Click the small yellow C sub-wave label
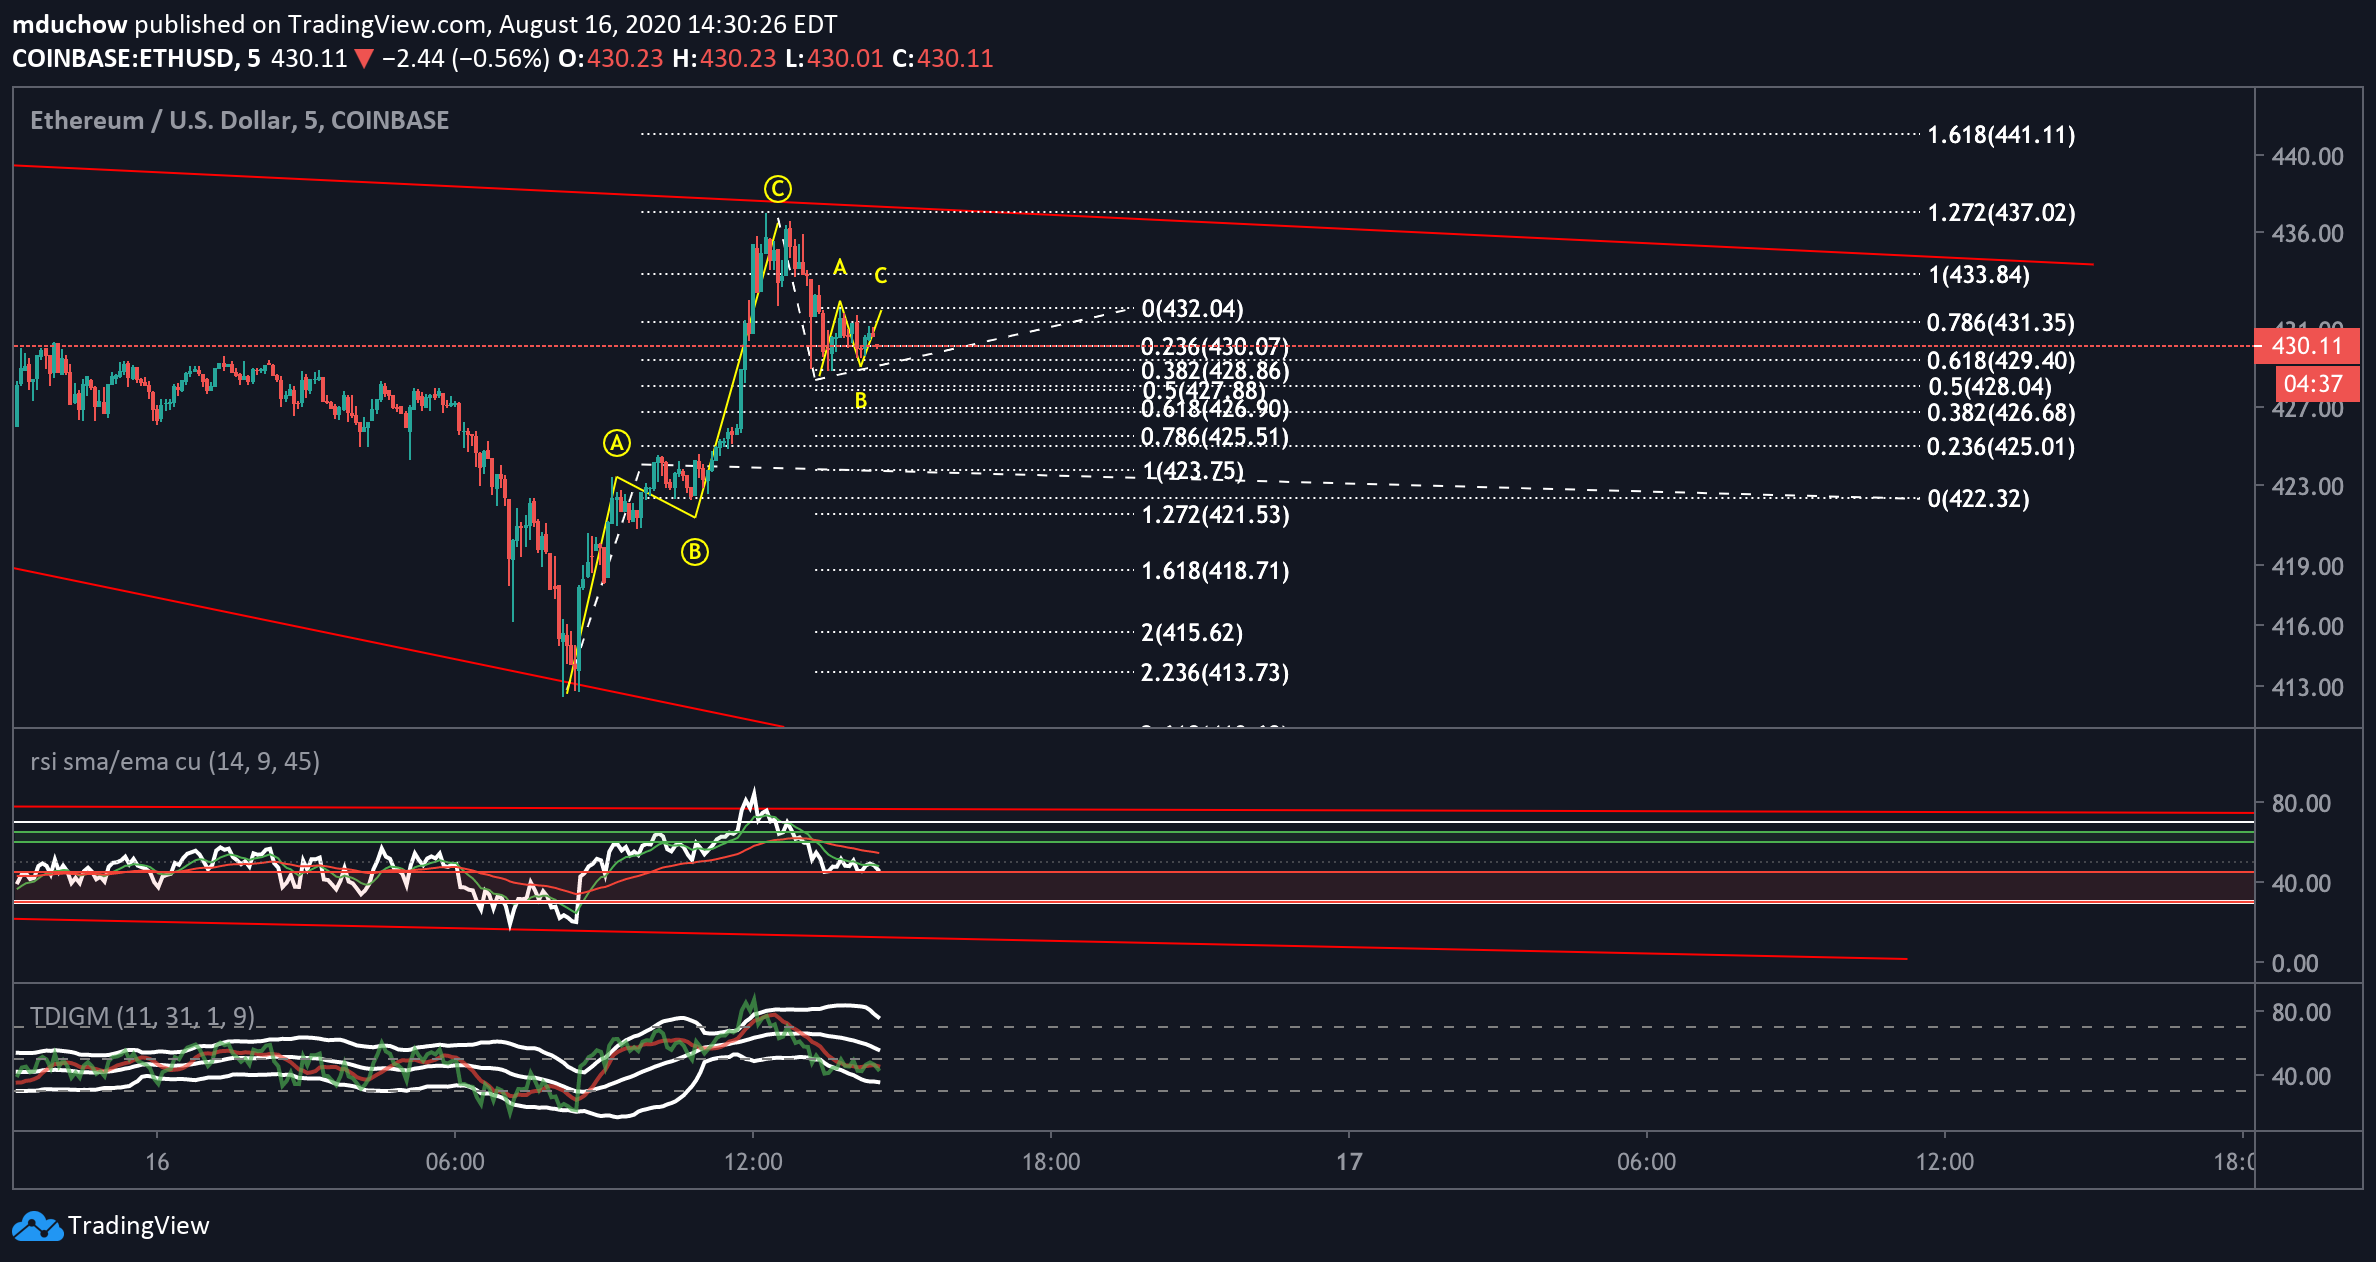 [x=881, y=275]
